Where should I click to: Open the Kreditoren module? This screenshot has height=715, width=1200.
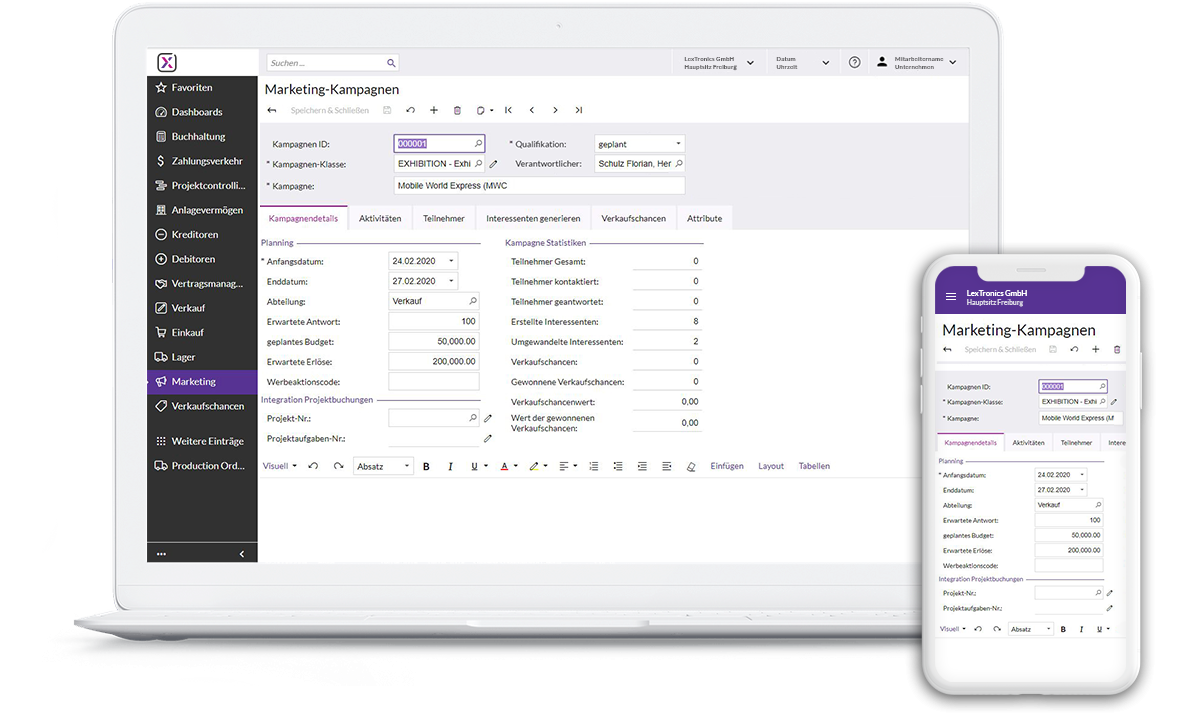click(202, 235)
